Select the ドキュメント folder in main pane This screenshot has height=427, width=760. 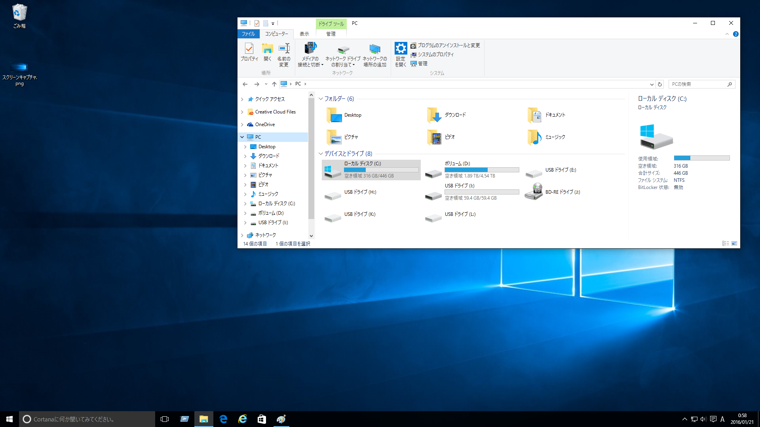[547, 115]
